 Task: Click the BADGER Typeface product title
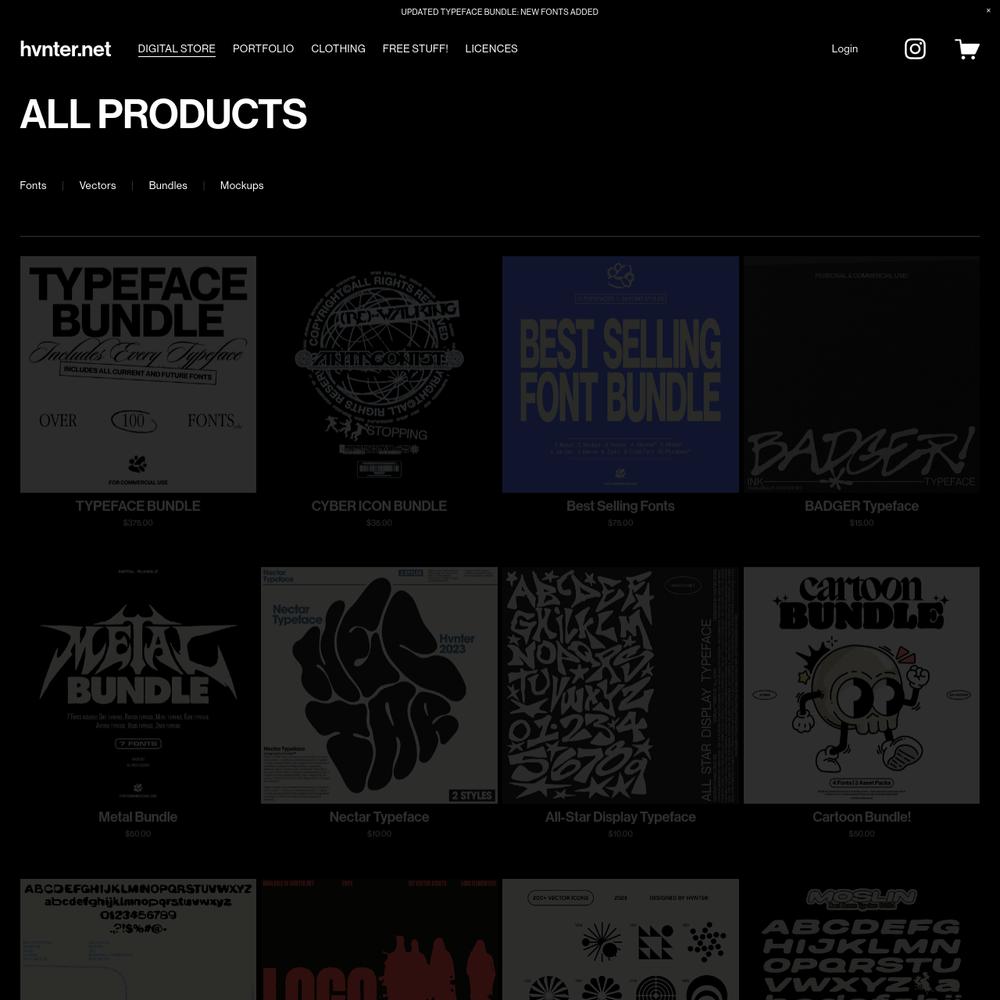862,506
